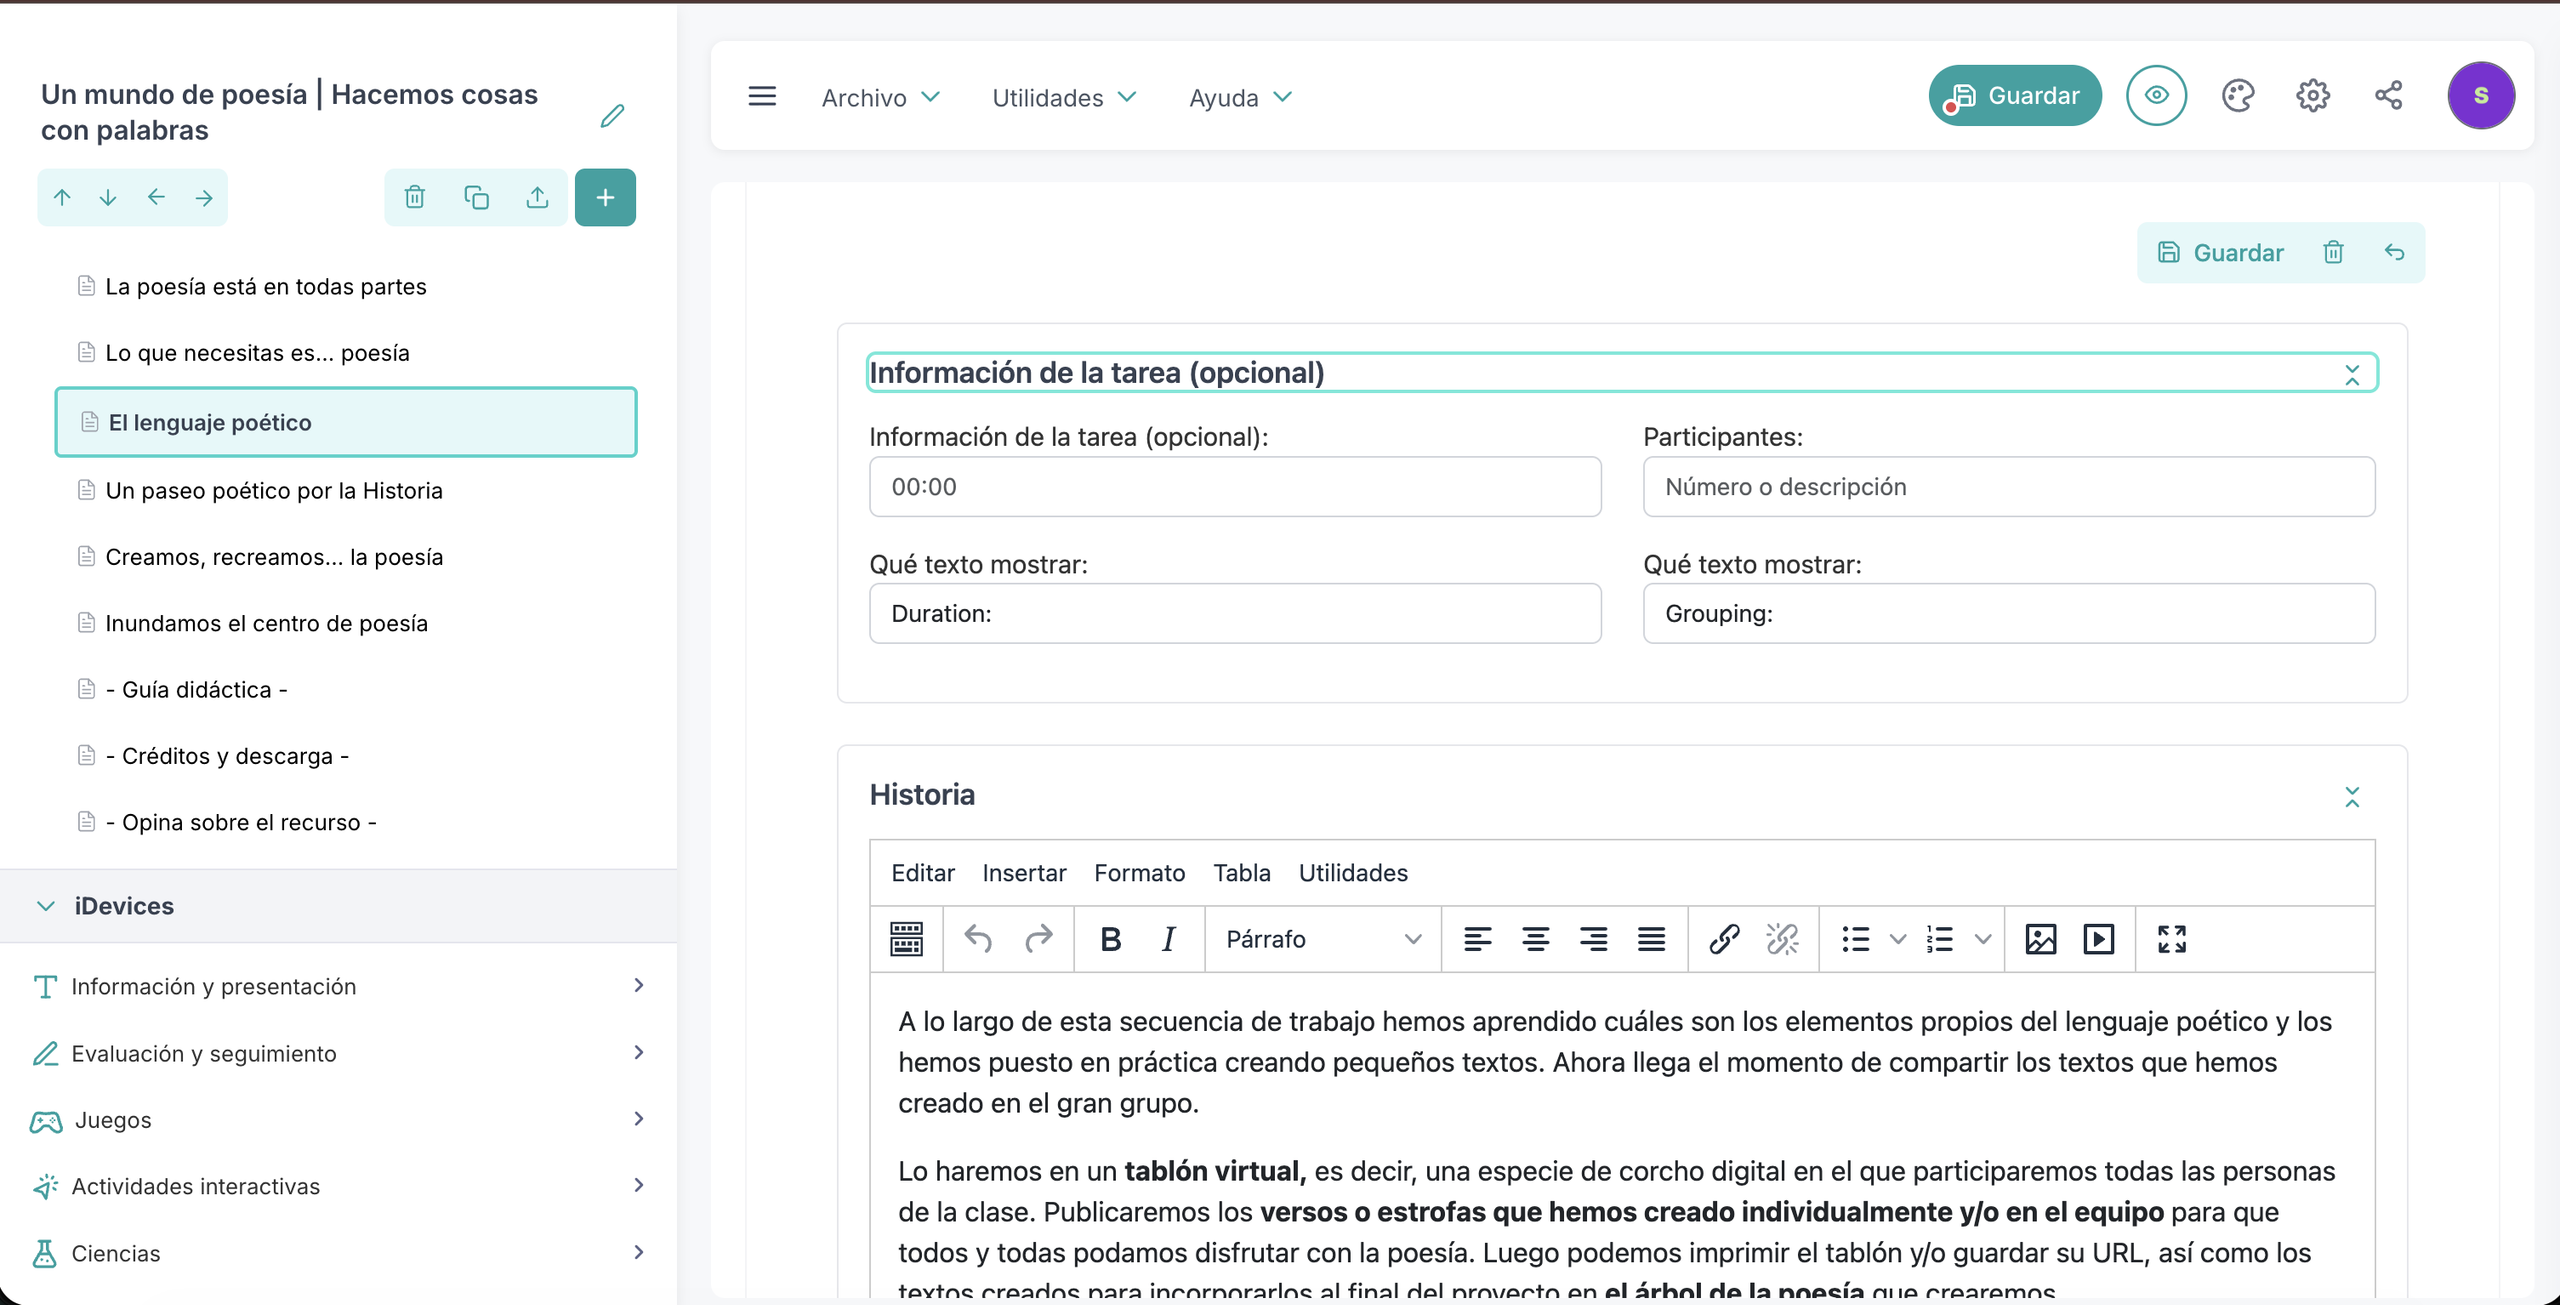Image resolution: width=2560 pixels, height=1305 pixels.
Task: Insert an image in the Historia editor
Action: coord(2040,939)
